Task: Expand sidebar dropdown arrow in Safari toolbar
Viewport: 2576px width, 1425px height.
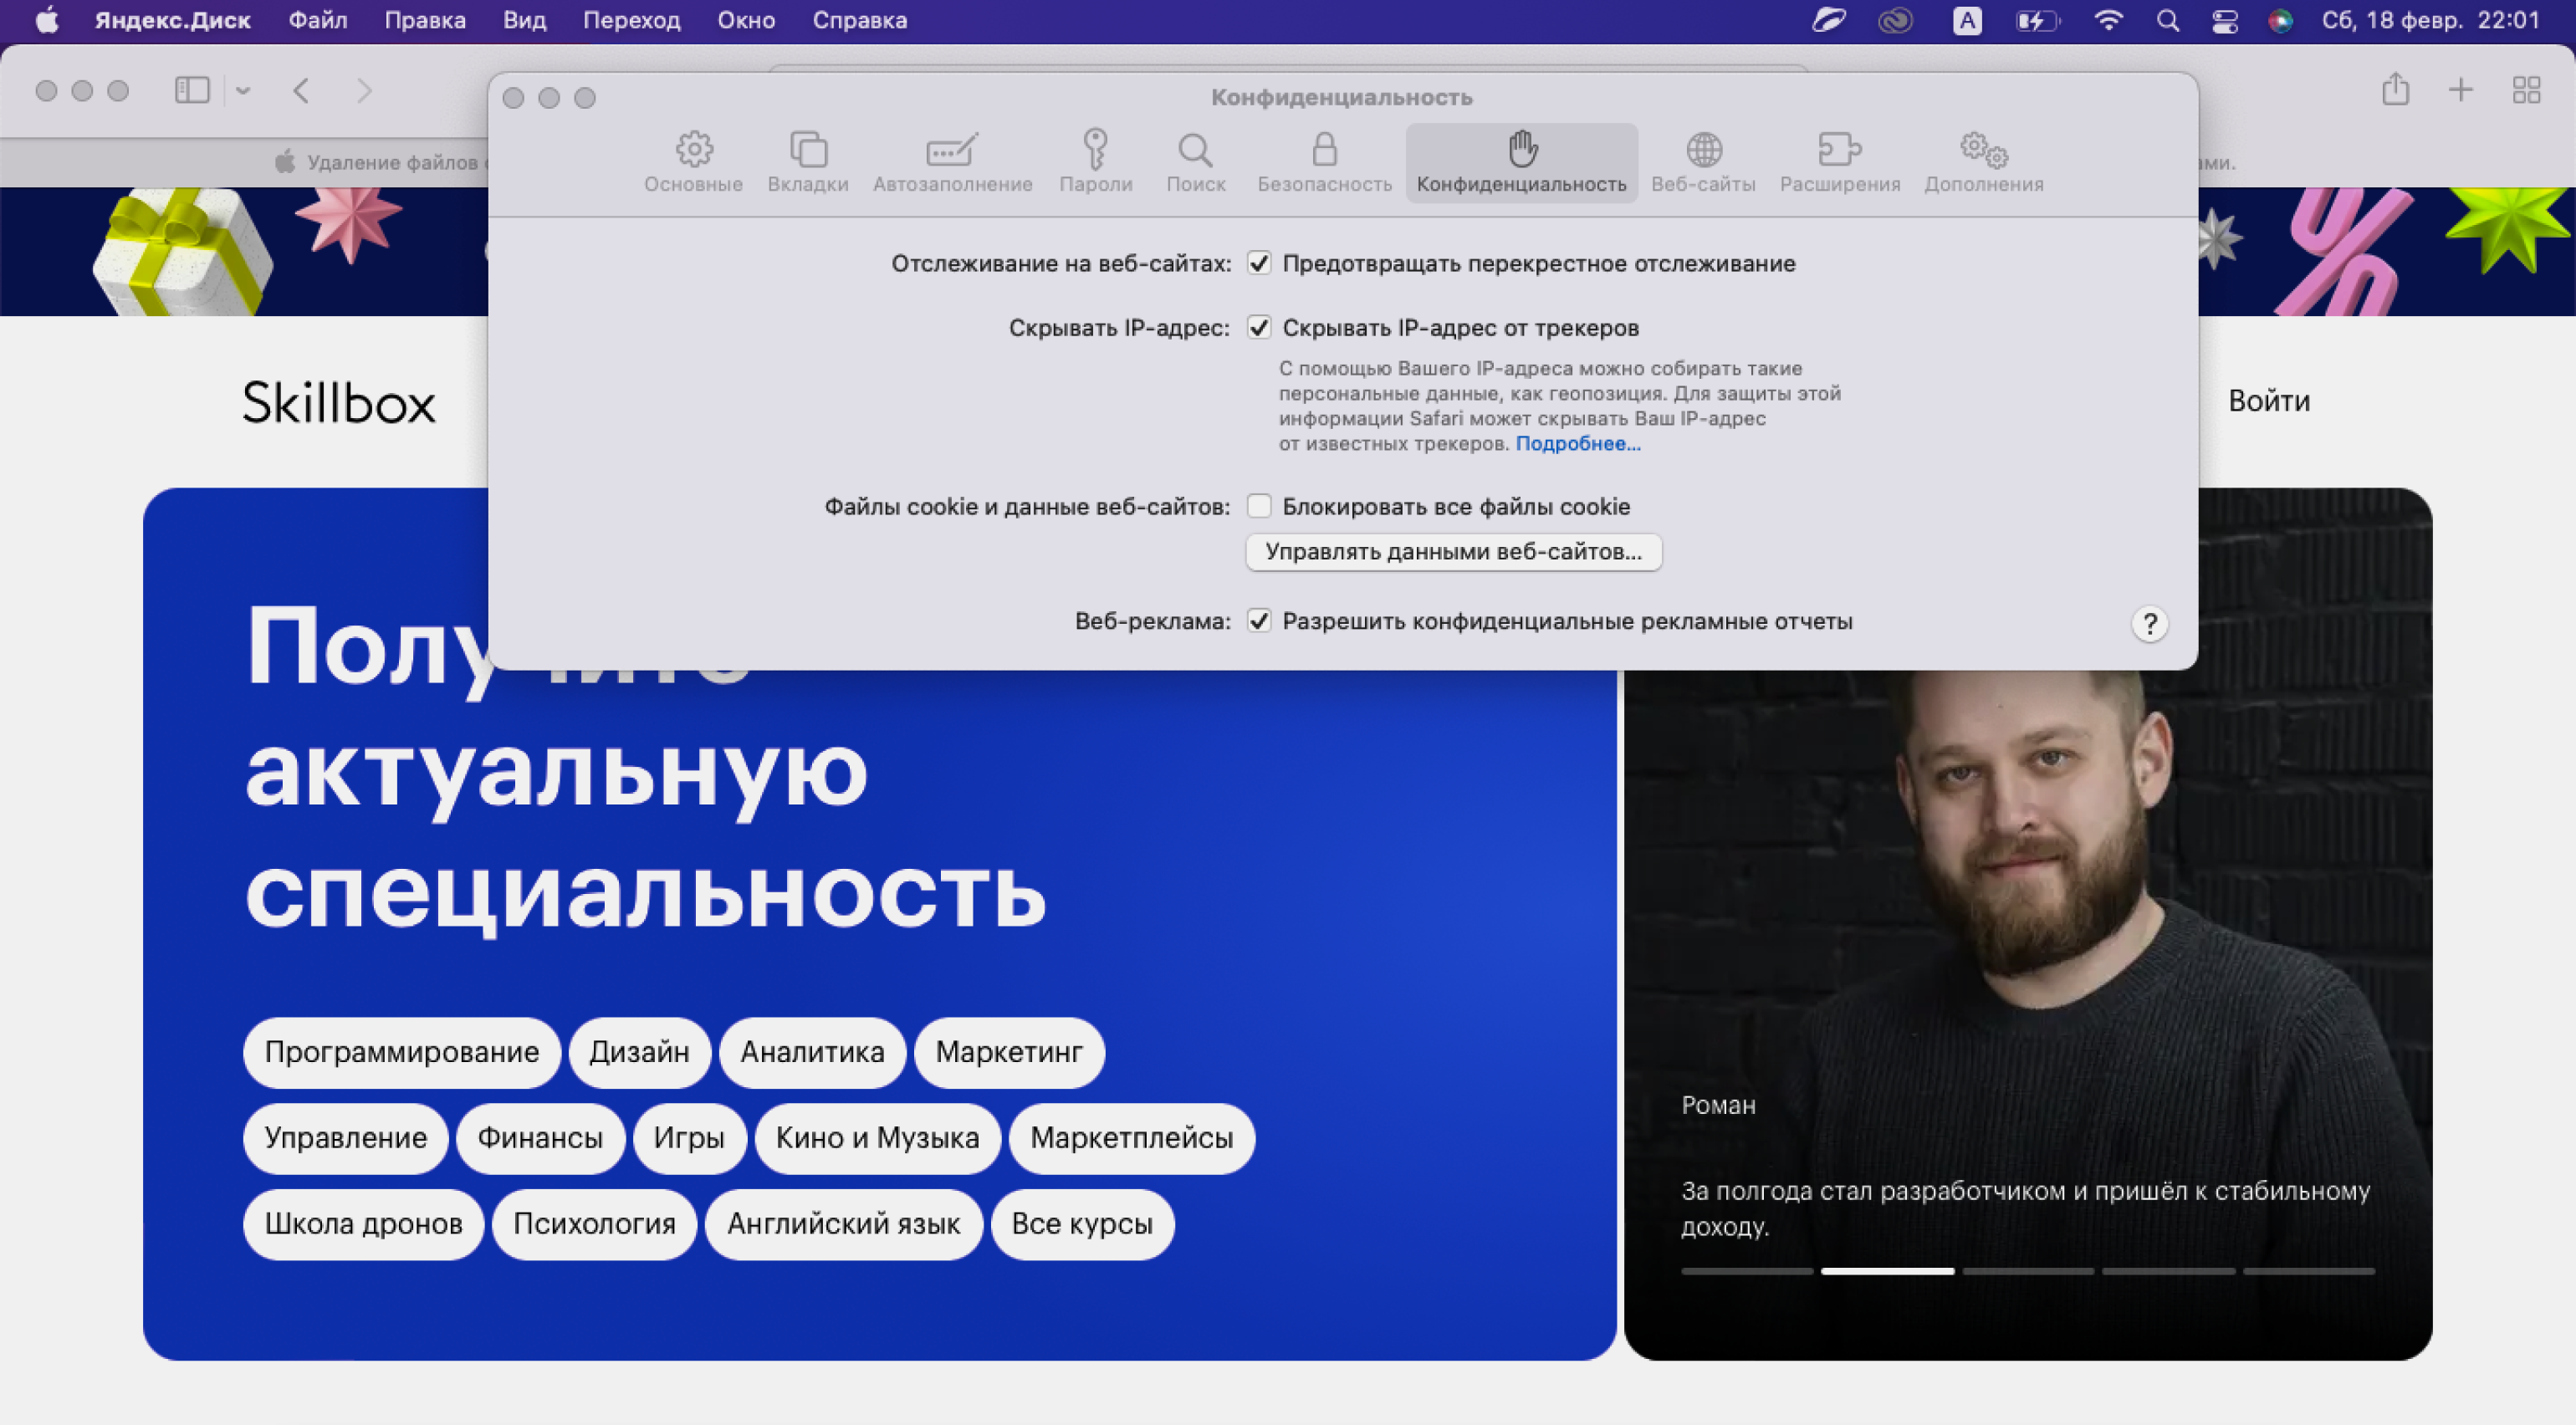Action: (243, 91)
